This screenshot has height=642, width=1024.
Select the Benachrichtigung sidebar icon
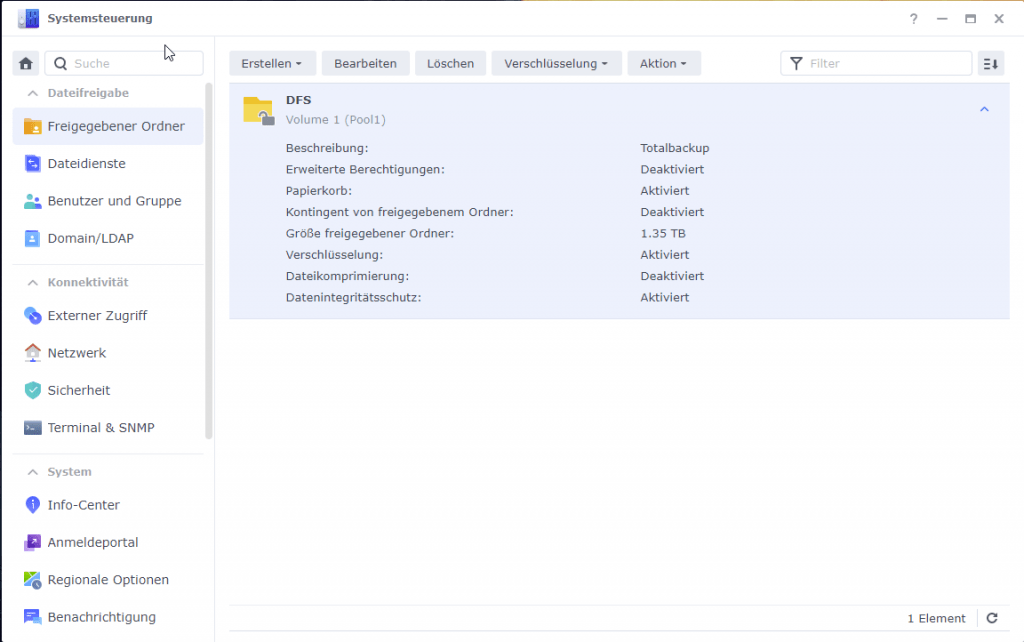tap(34, 617)
